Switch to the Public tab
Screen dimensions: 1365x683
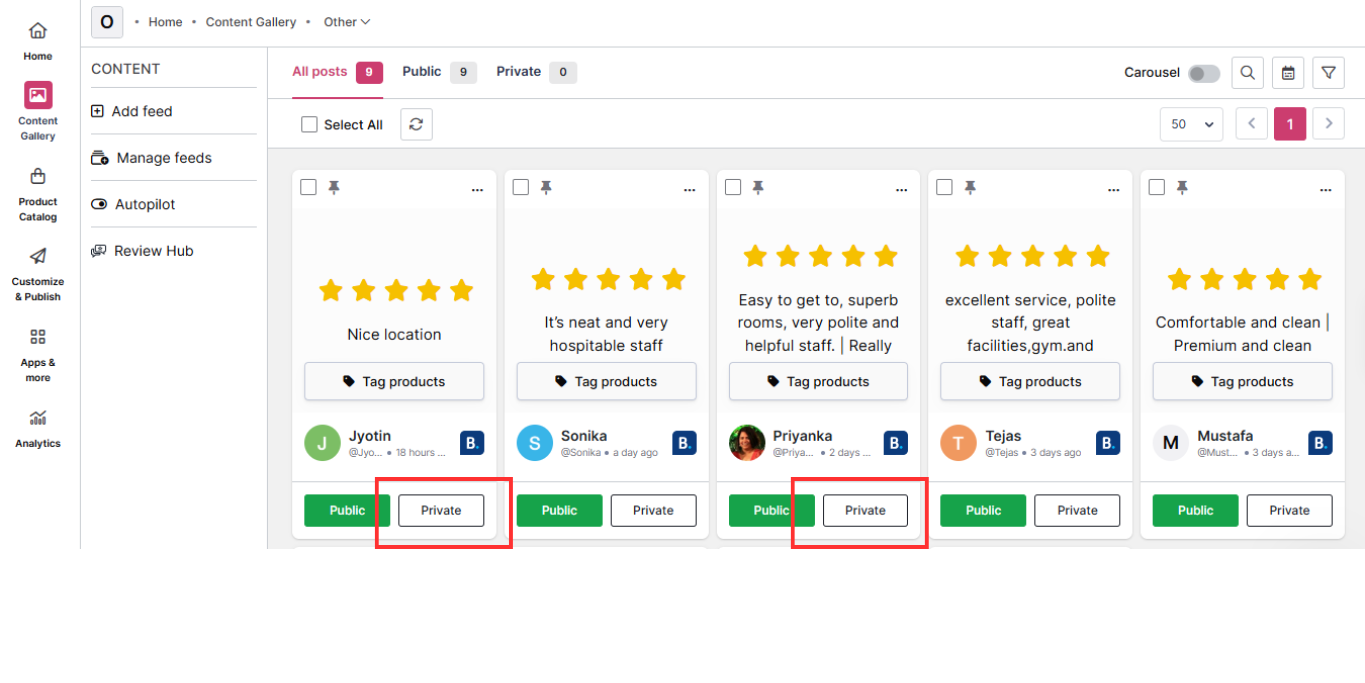[x=439, y=72]
